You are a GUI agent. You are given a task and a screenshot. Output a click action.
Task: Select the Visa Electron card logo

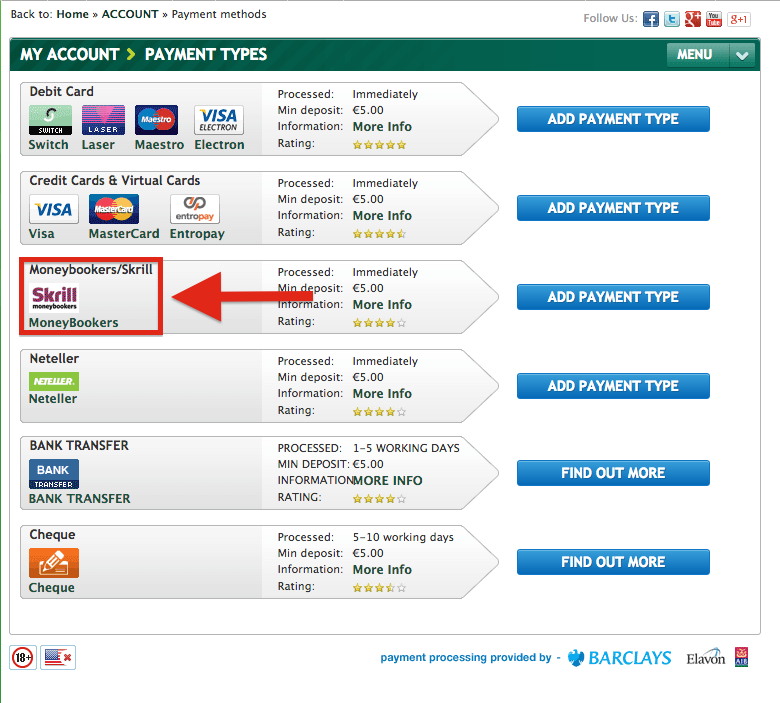(x=219, y=120)
